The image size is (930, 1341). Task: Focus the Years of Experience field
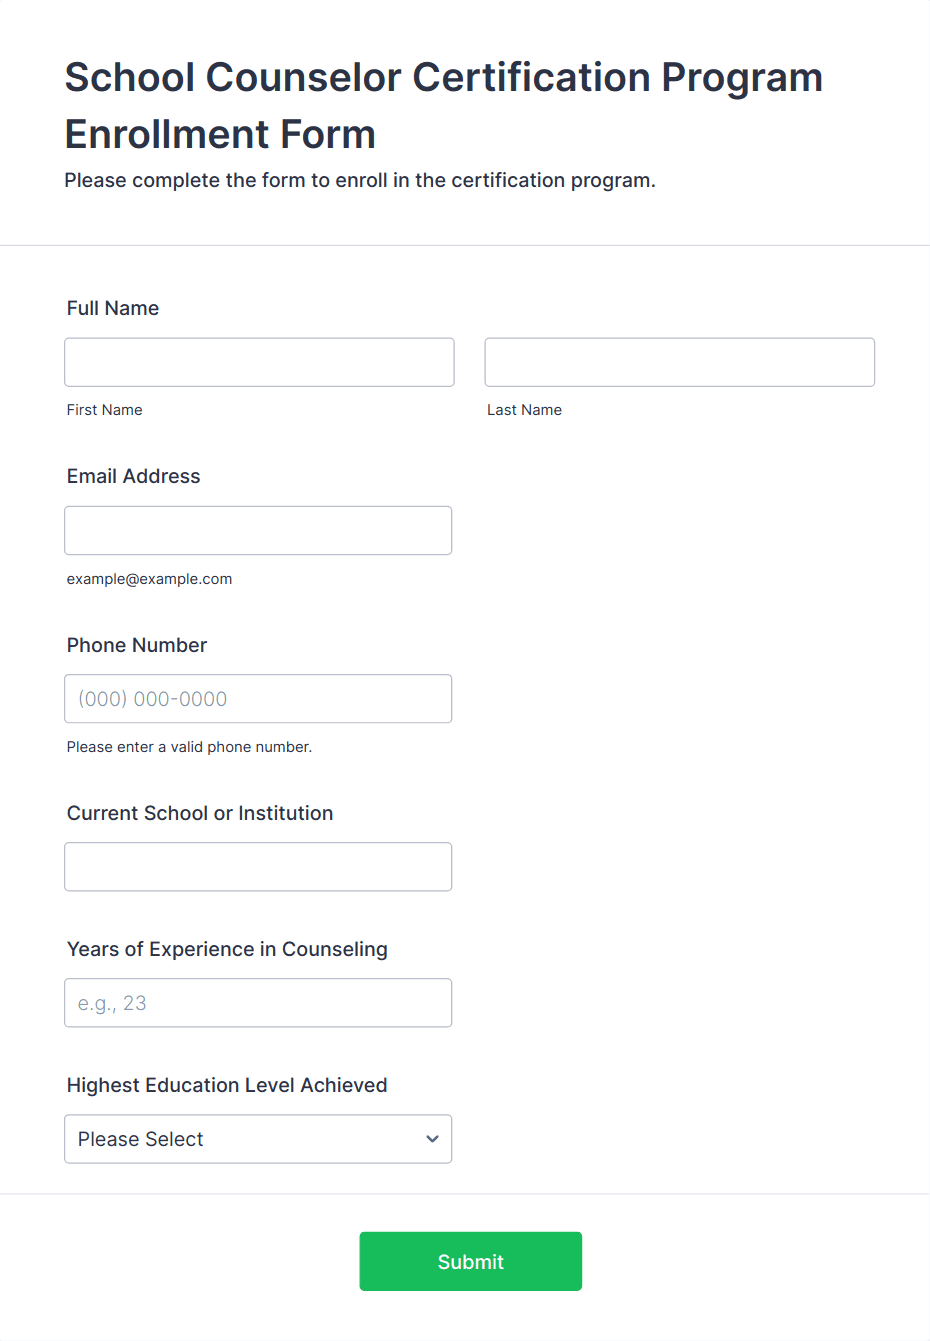pos(258,1003)
